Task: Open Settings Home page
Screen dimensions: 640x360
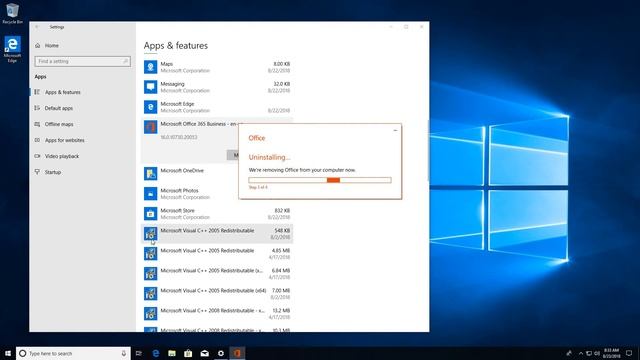Action: [47, 45]
